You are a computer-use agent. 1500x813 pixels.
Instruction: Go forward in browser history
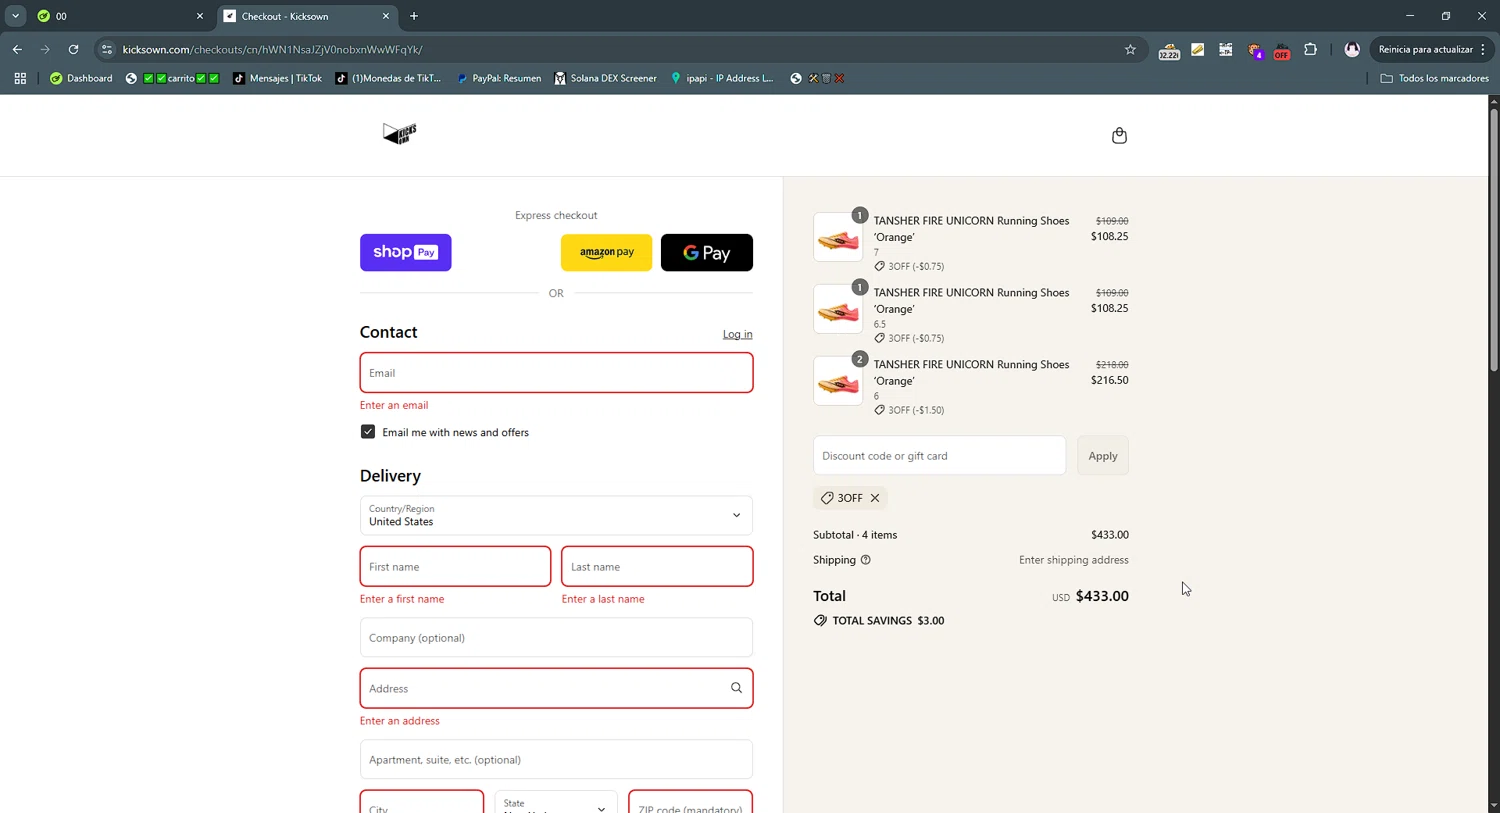coord(45,49)
